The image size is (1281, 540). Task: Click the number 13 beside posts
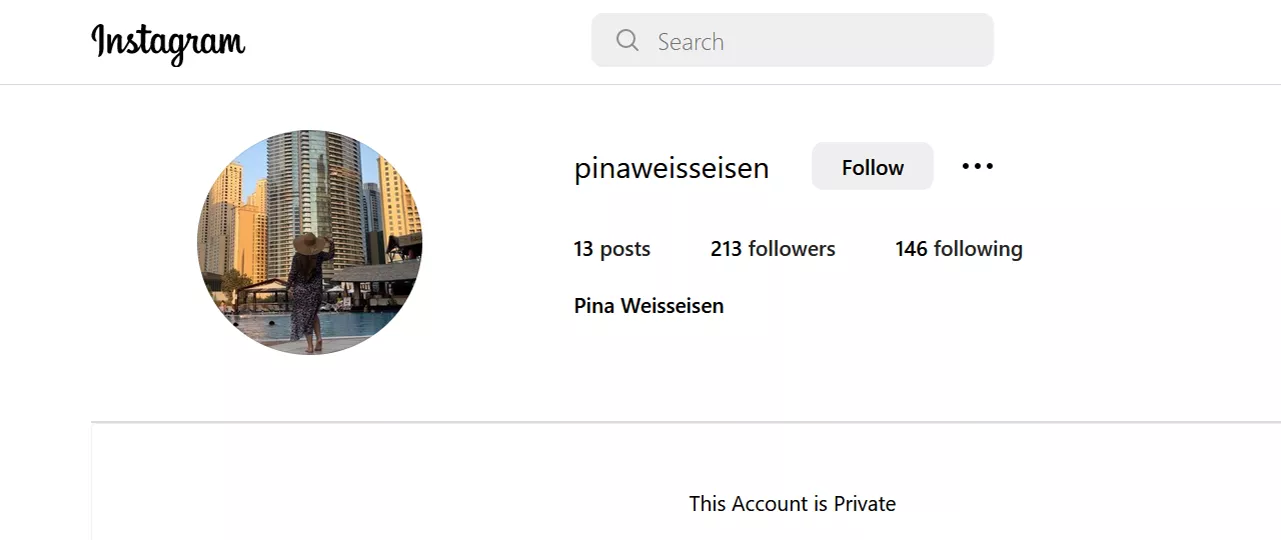583,249
